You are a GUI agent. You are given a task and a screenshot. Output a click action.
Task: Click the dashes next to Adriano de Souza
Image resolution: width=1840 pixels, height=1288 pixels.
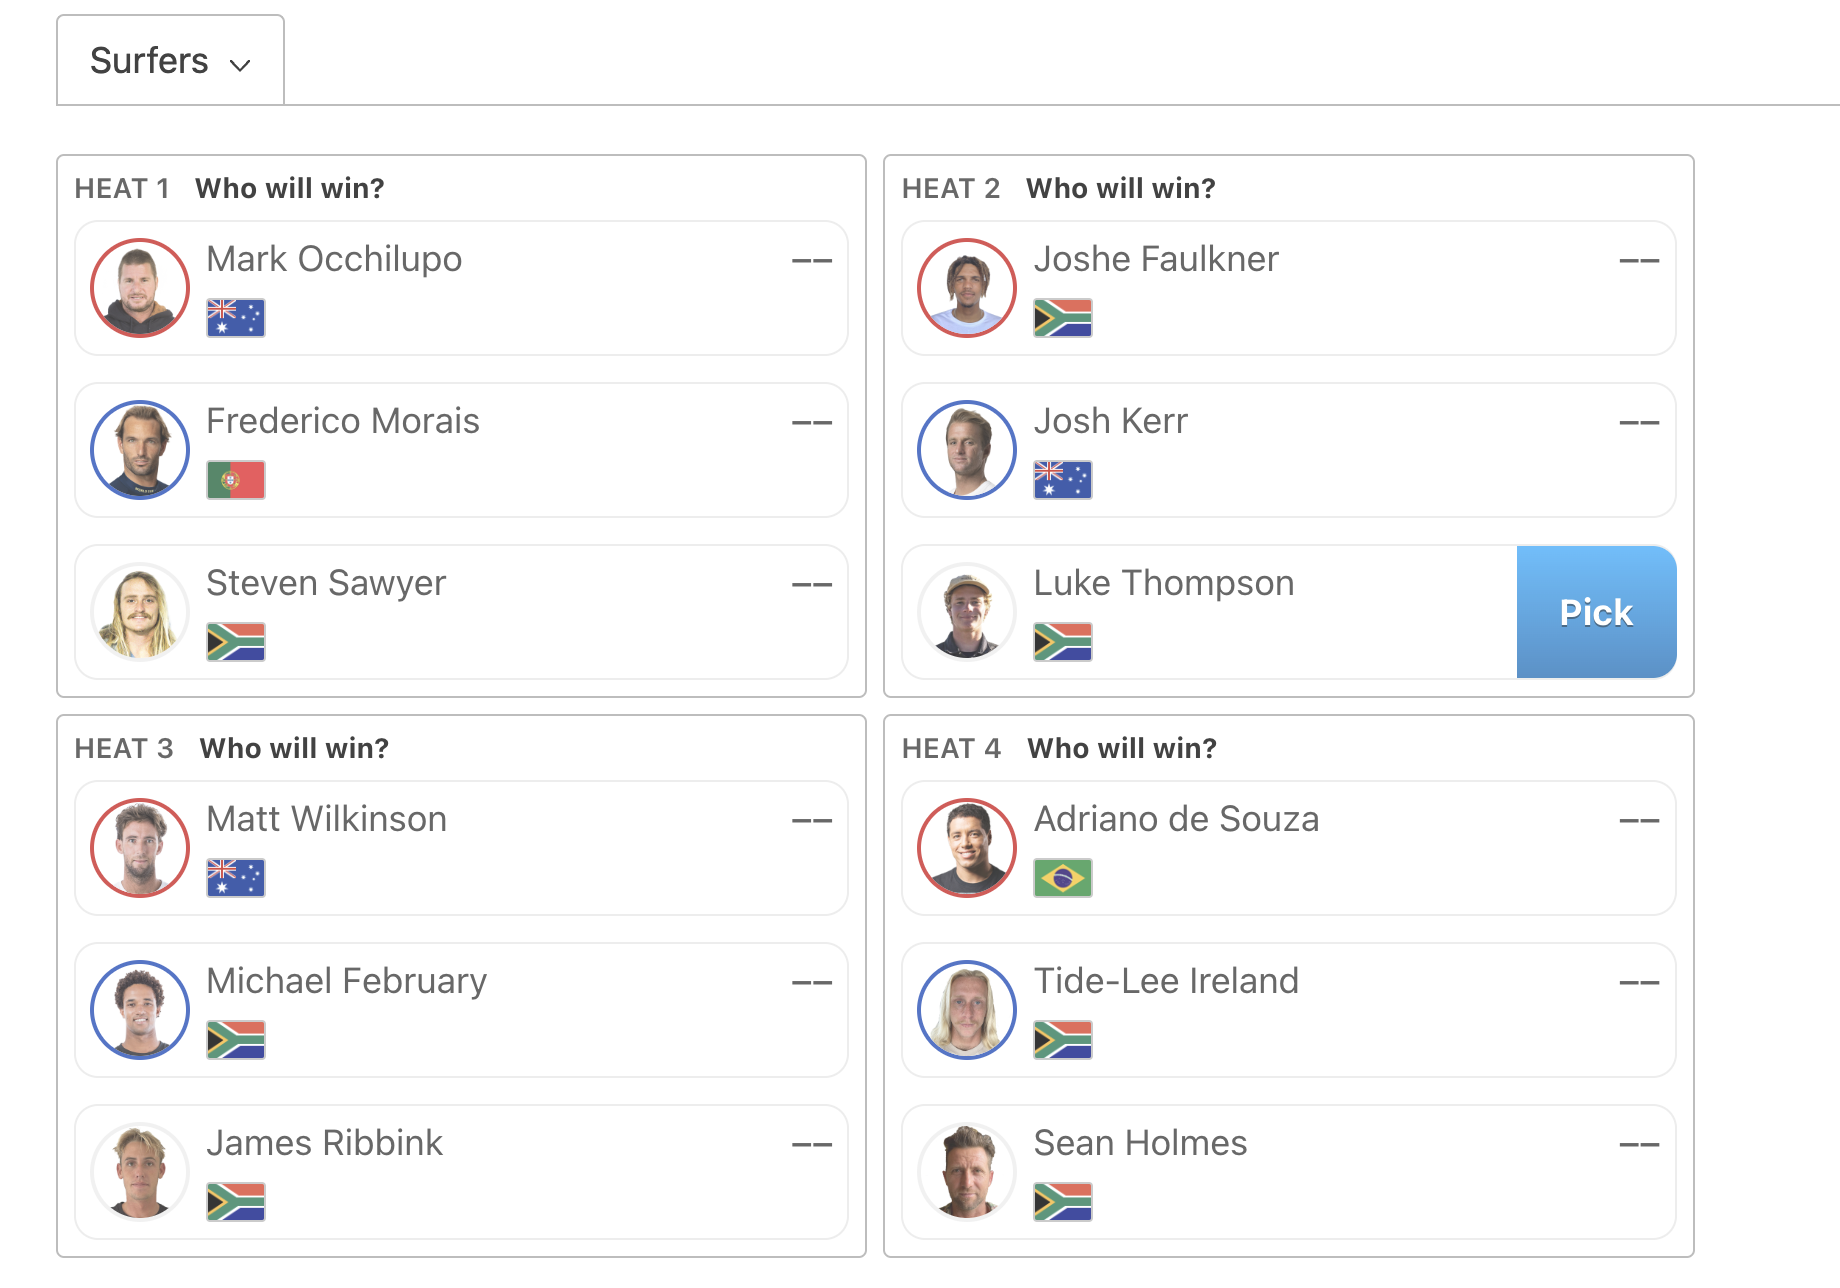(1639, 821)
